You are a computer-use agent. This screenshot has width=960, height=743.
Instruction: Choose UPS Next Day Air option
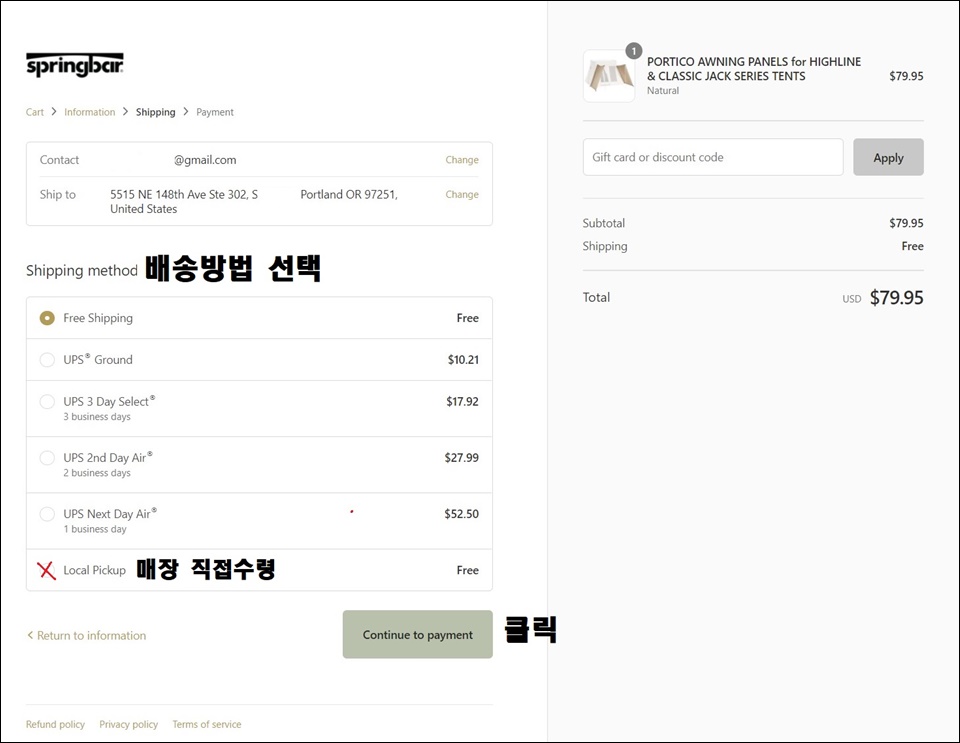pos(47,514)
